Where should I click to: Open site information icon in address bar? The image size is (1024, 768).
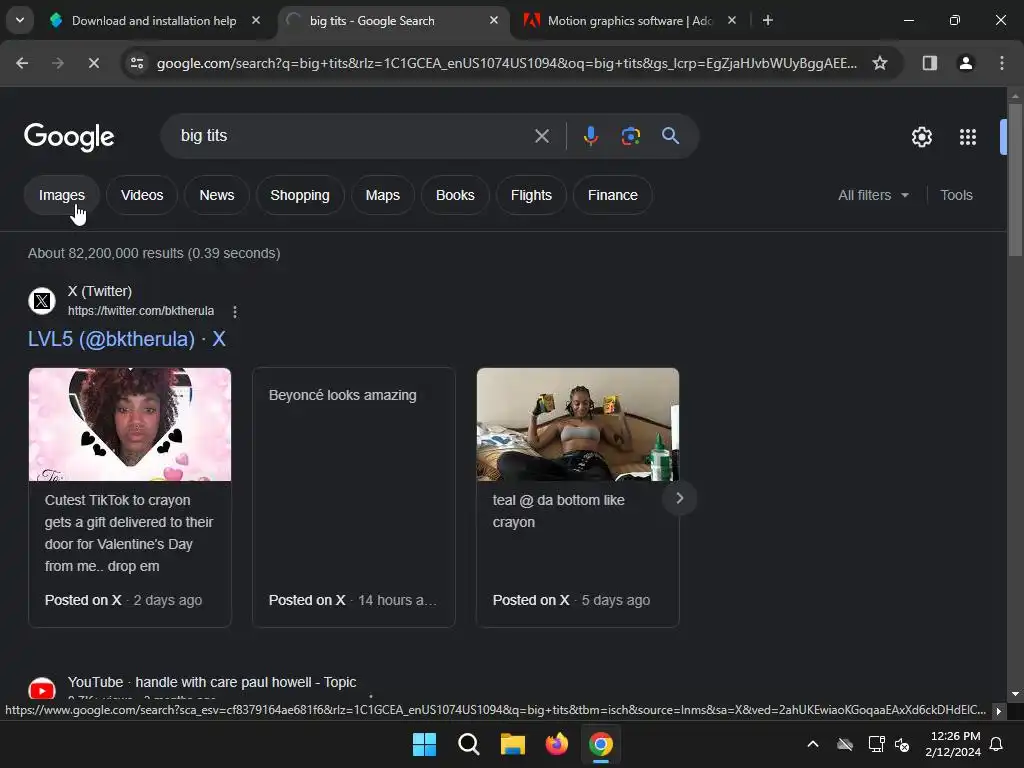click(137, 63)
